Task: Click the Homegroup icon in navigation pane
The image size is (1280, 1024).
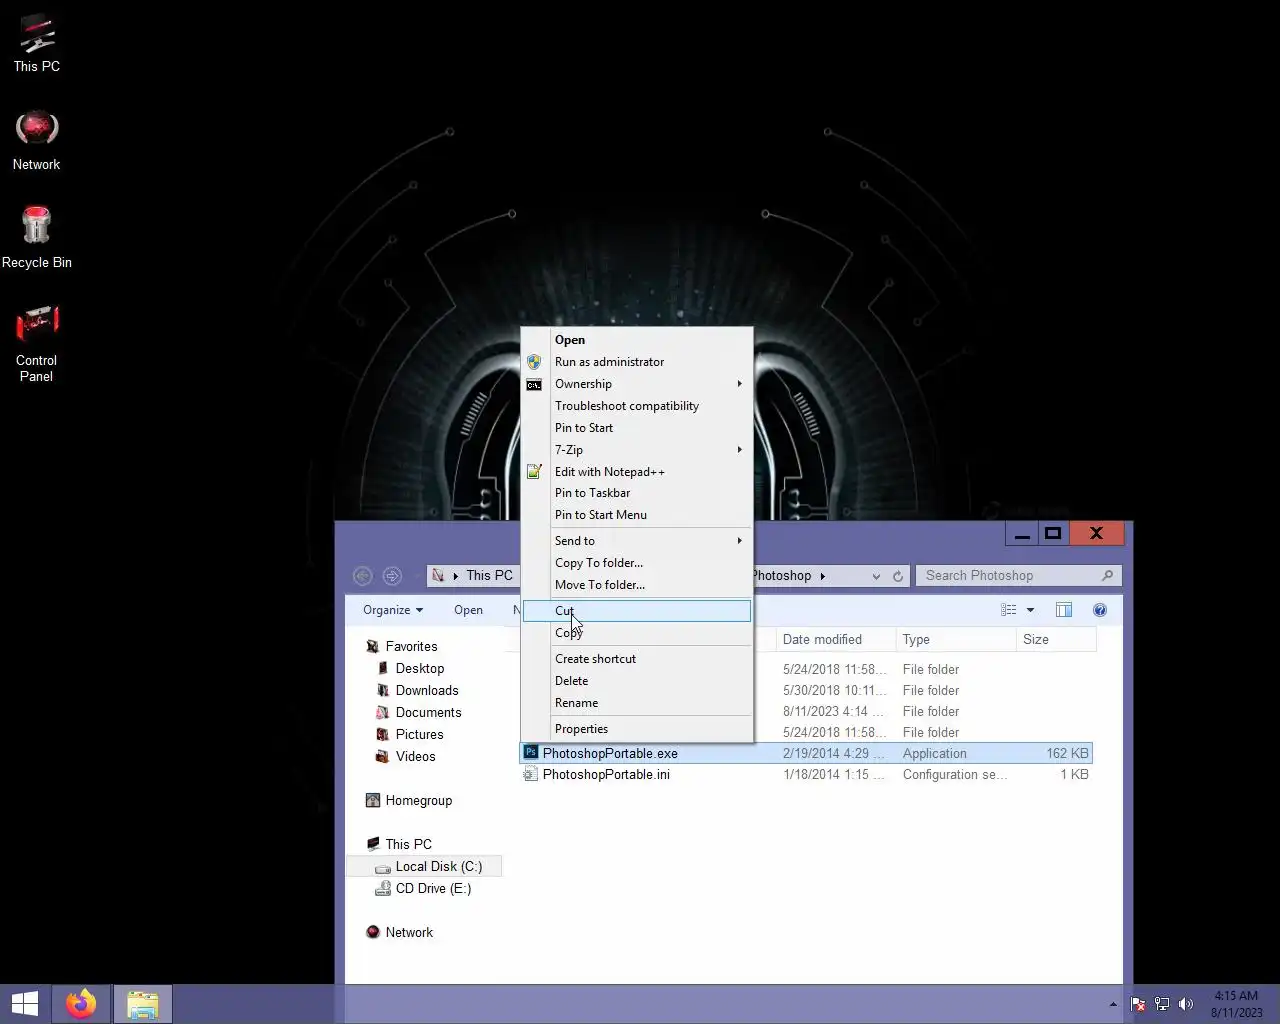Action: [373, 800]
